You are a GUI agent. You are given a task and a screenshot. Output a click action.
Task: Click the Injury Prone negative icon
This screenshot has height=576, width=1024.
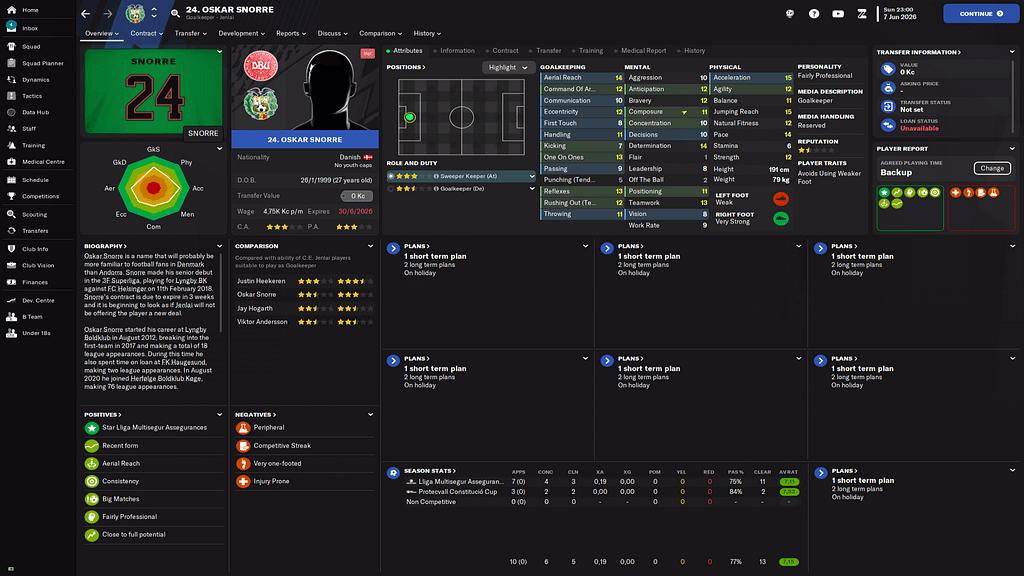[x=243, y=482]
